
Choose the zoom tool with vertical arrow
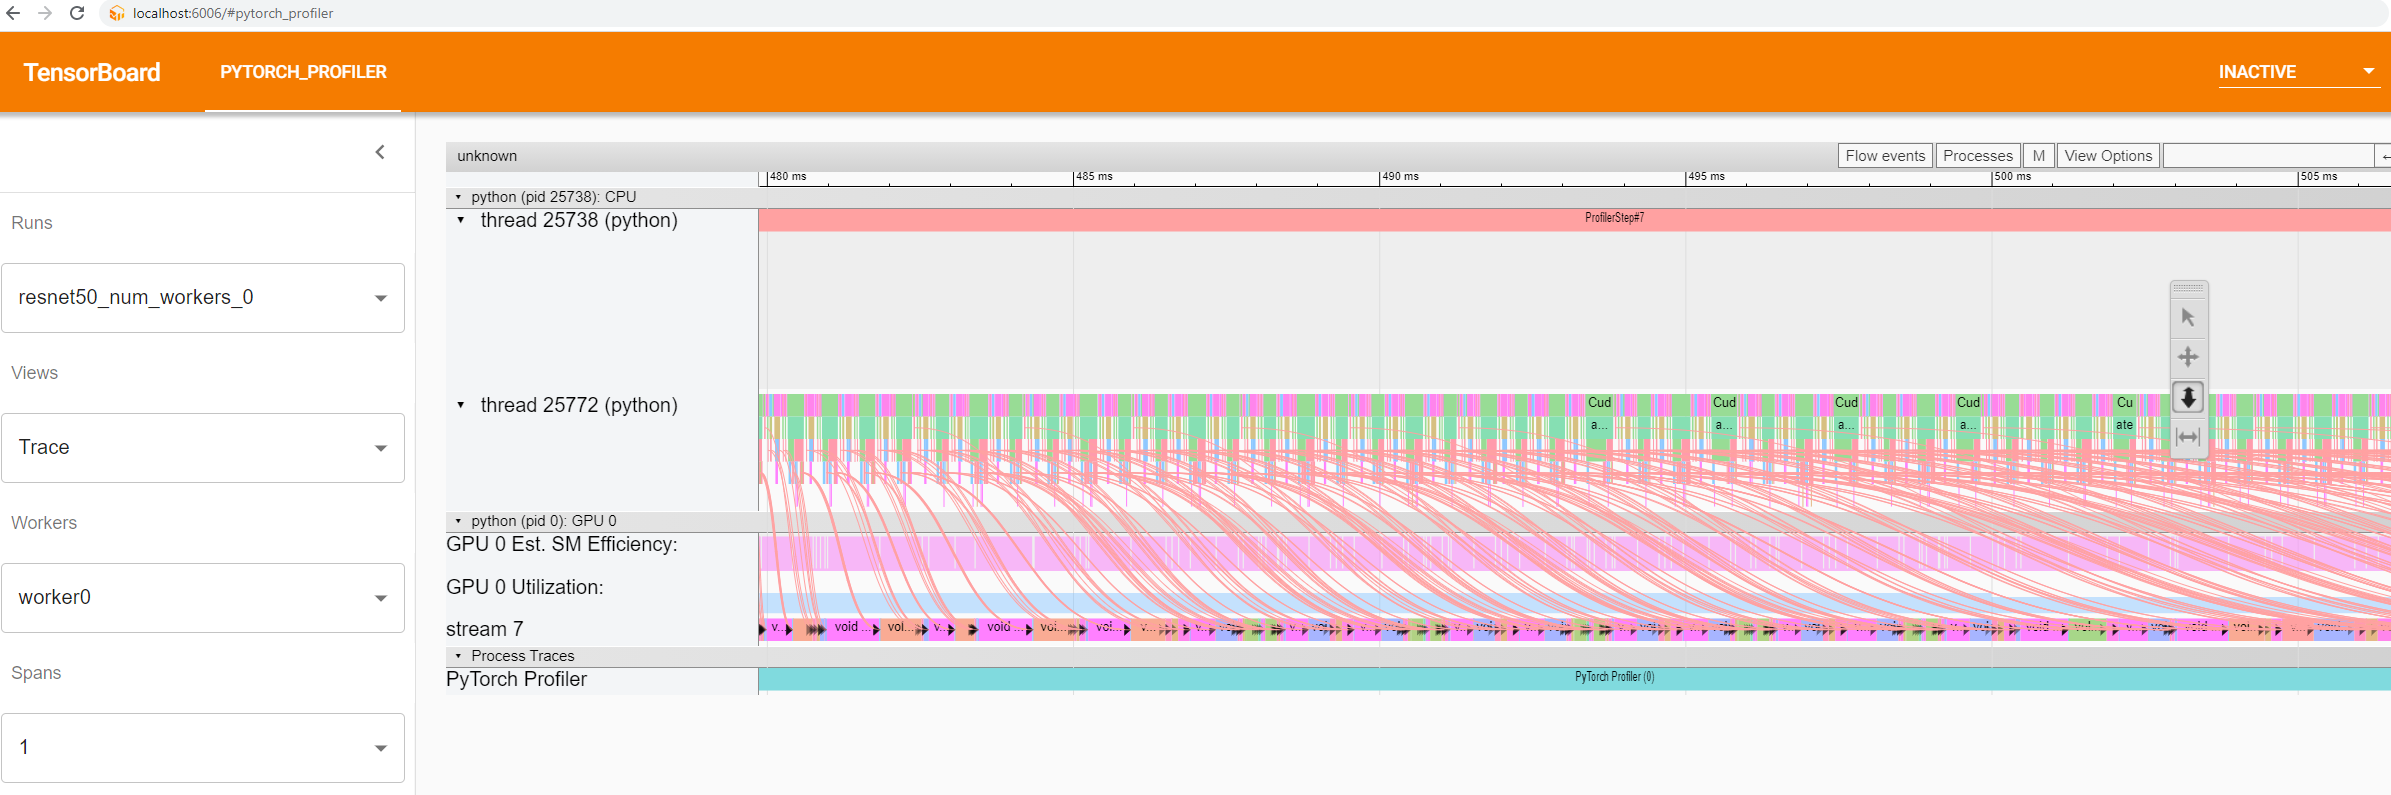pyautogui.click(x=2188, y=398)
